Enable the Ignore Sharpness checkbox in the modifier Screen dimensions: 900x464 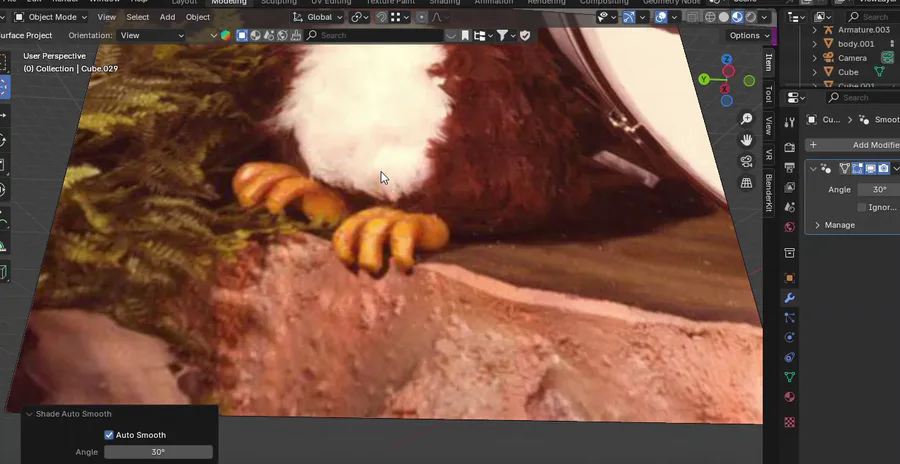pyautogui.click(x=862, y=207)
